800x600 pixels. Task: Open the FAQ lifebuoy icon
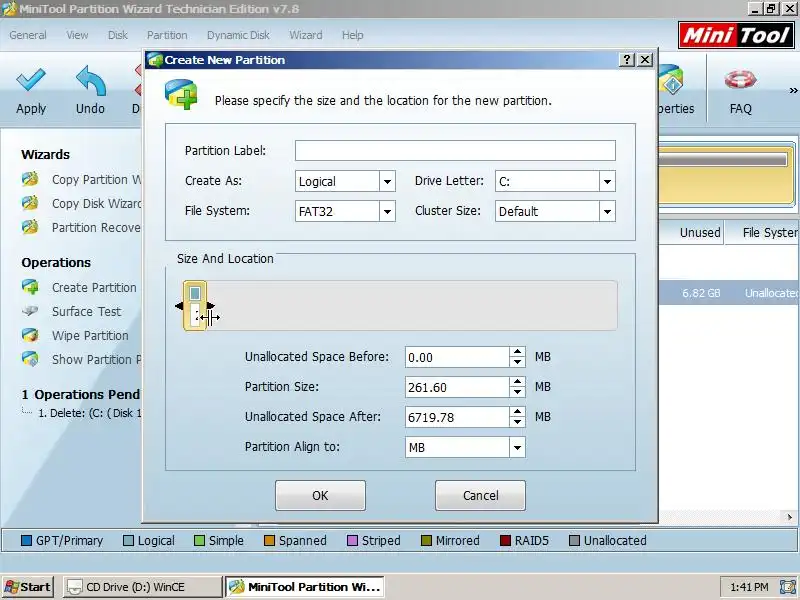pyautogui.click(x=740, y=80)
